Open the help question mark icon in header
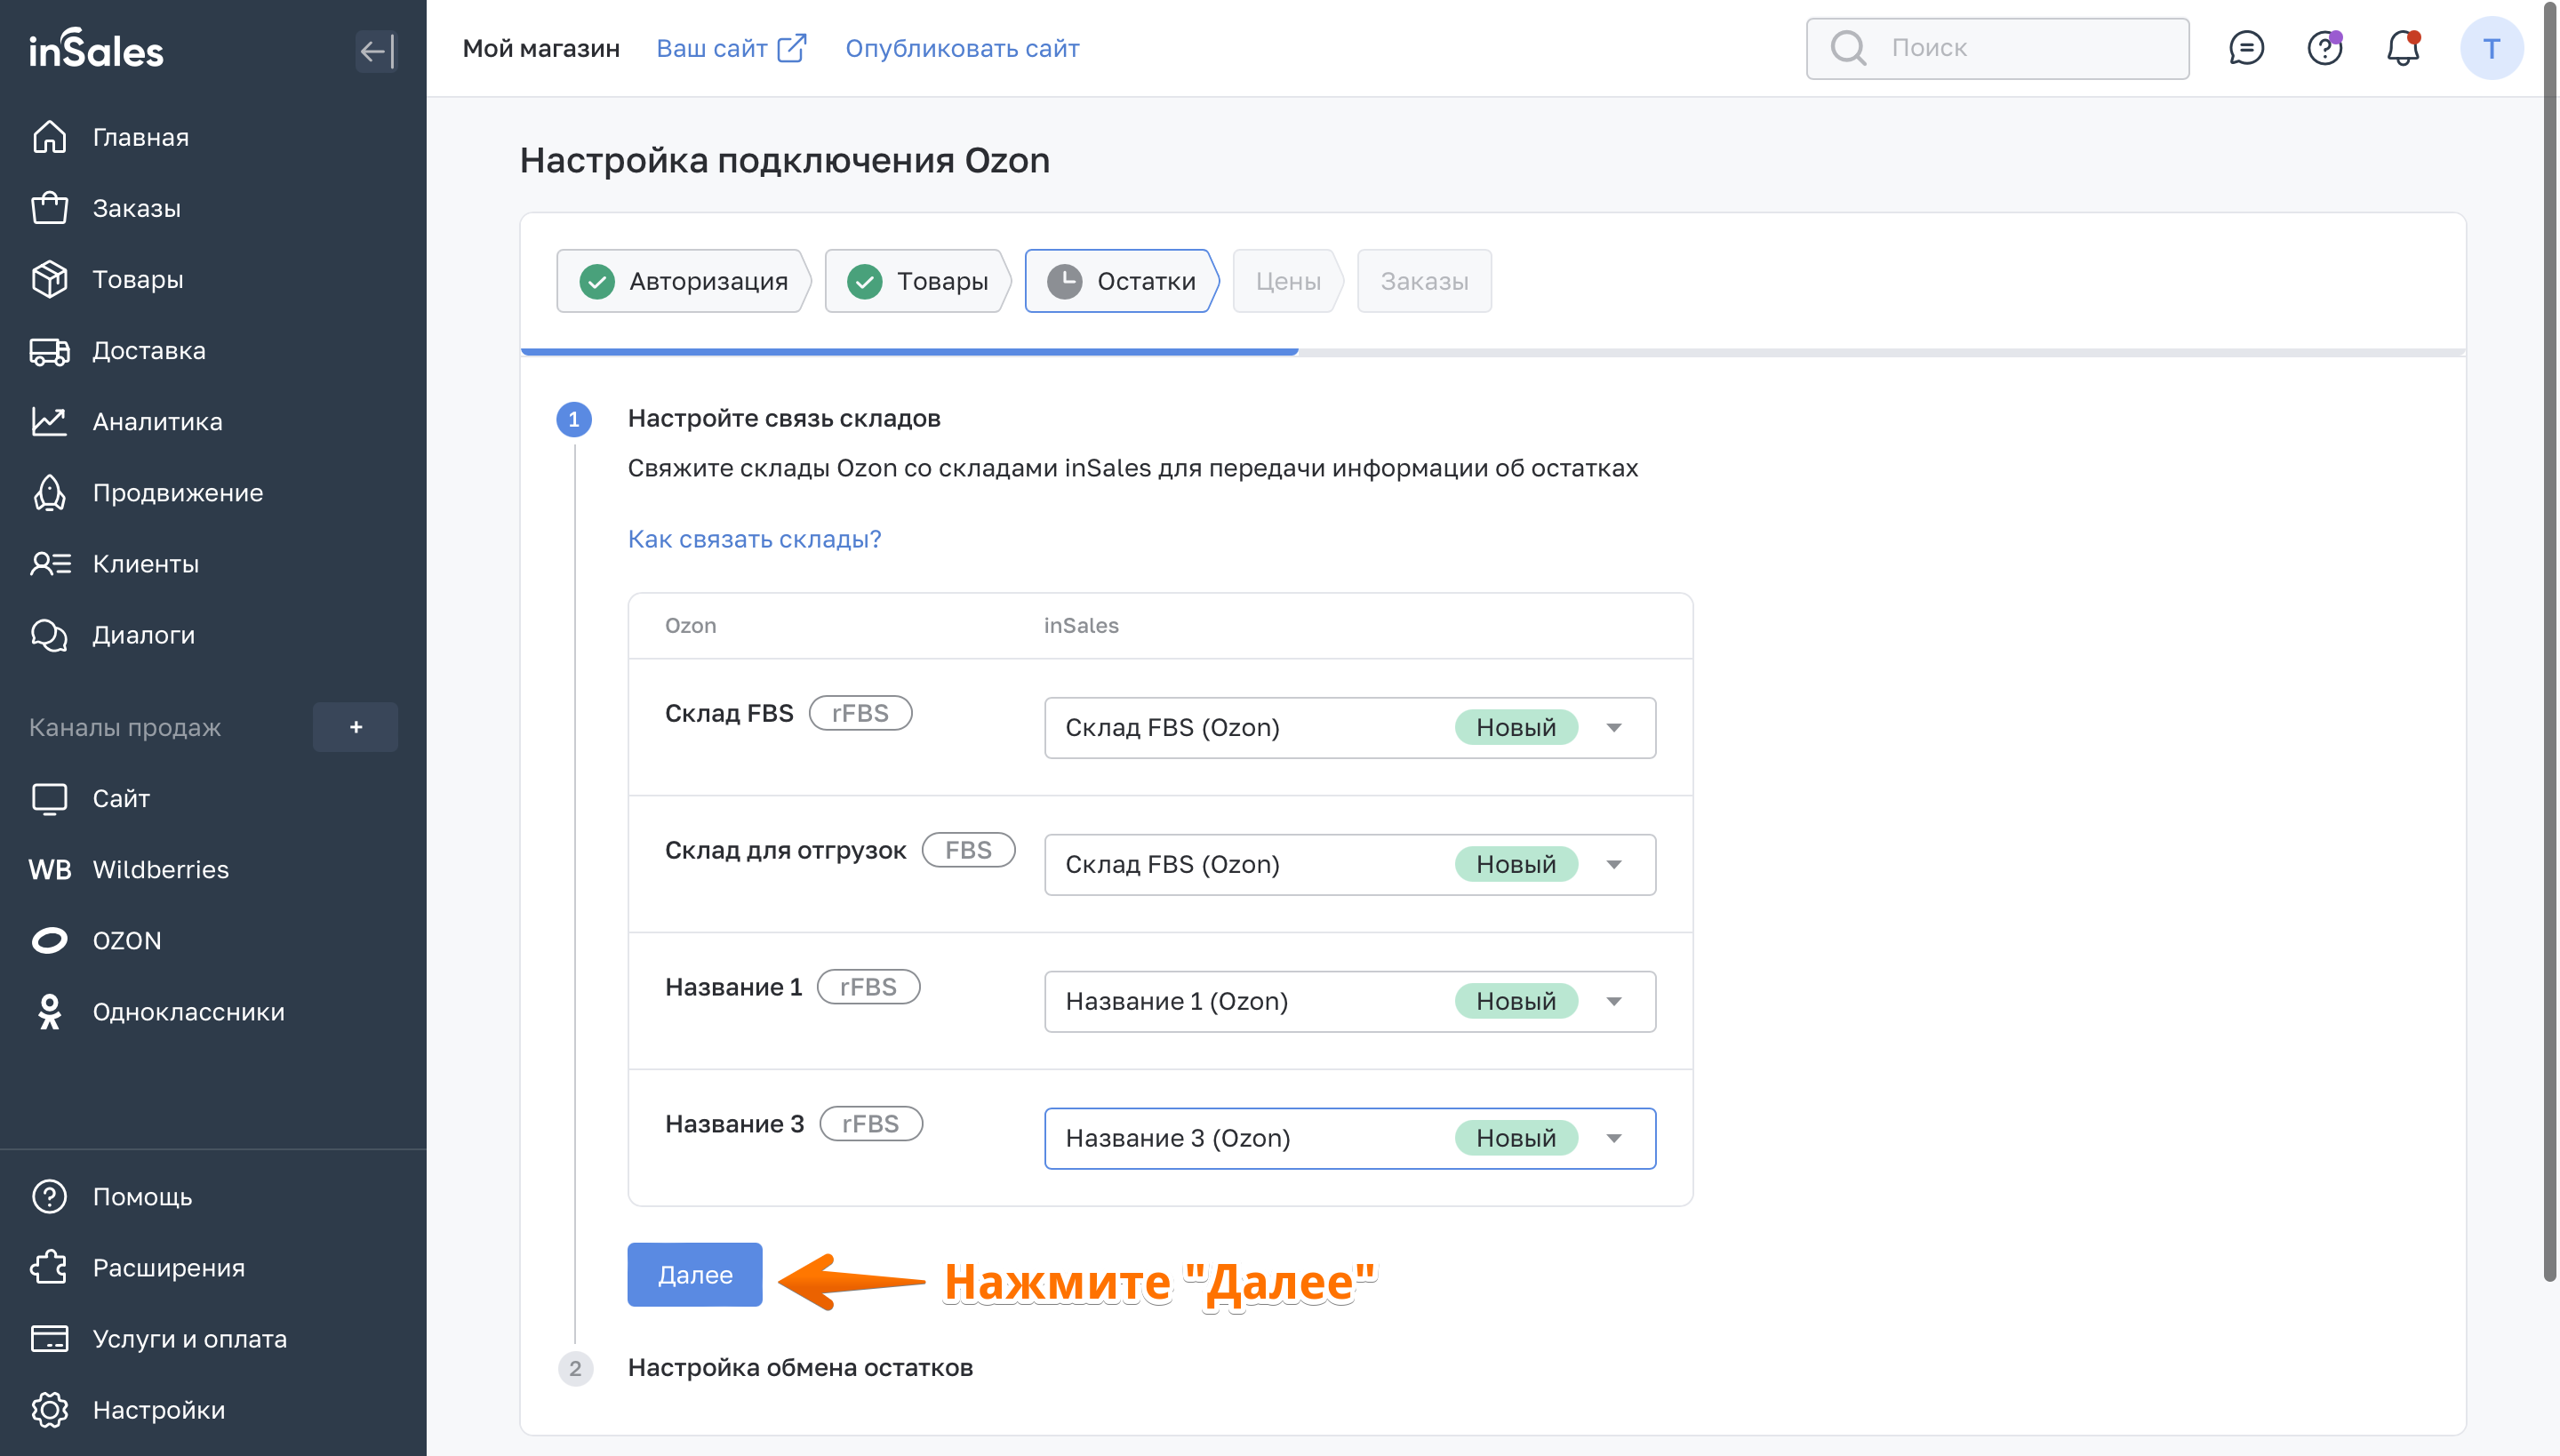The image size is (2560, 1456). click(x=2324, y=48)
